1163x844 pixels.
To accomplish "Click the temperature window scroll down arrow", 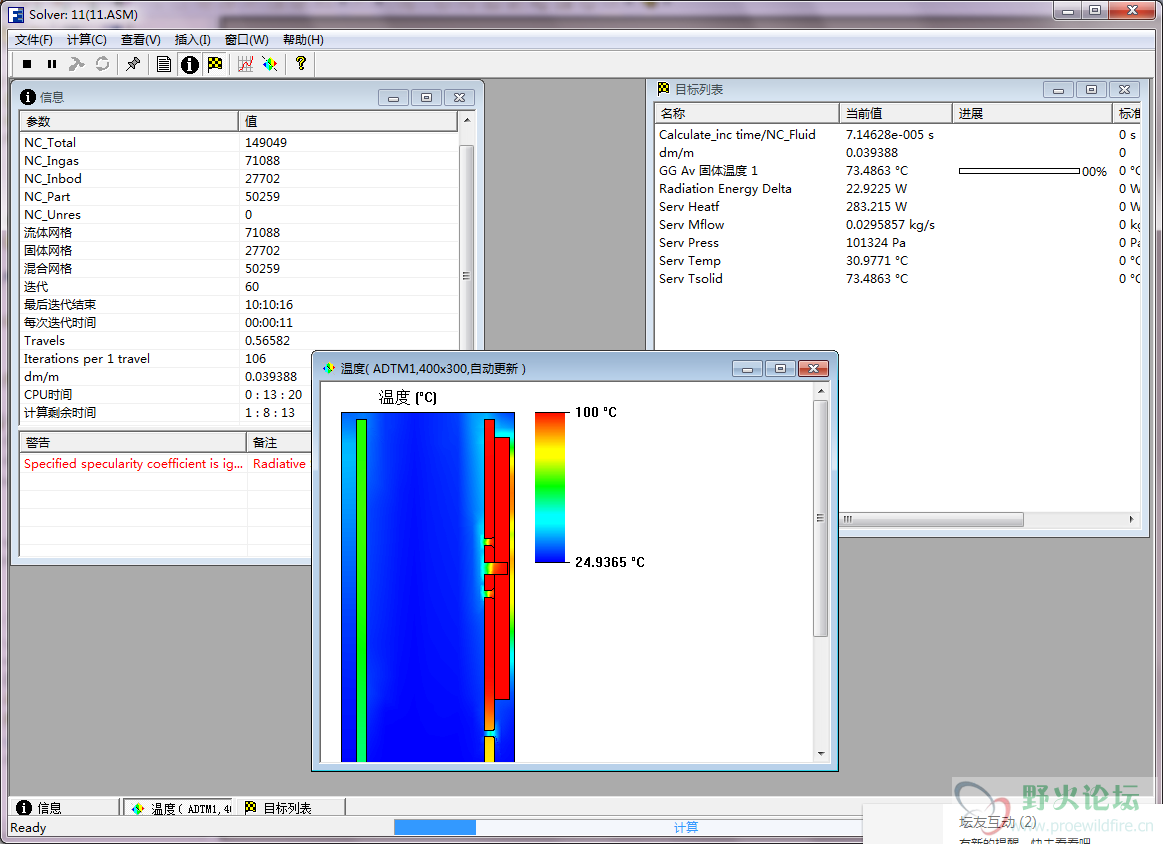I will tap(820, 754).
